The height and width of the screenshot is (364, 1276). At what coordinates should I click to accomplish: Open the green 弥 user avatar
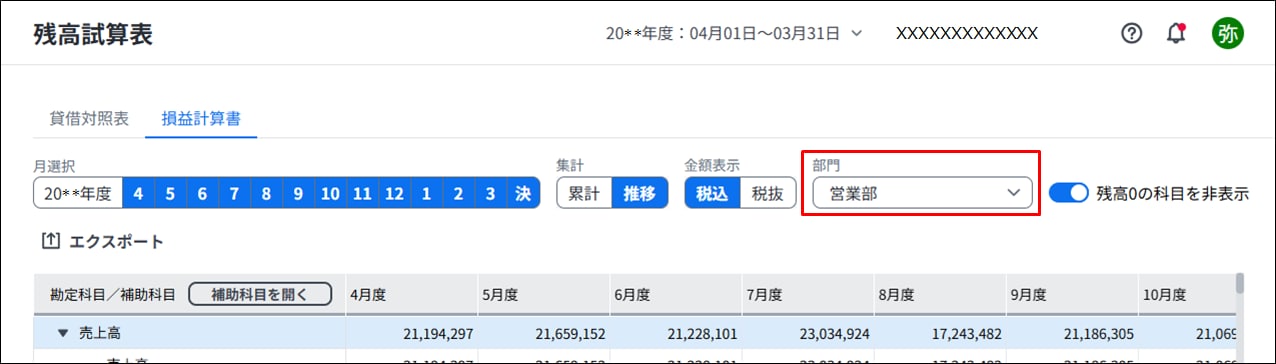tap(1227, 33)
